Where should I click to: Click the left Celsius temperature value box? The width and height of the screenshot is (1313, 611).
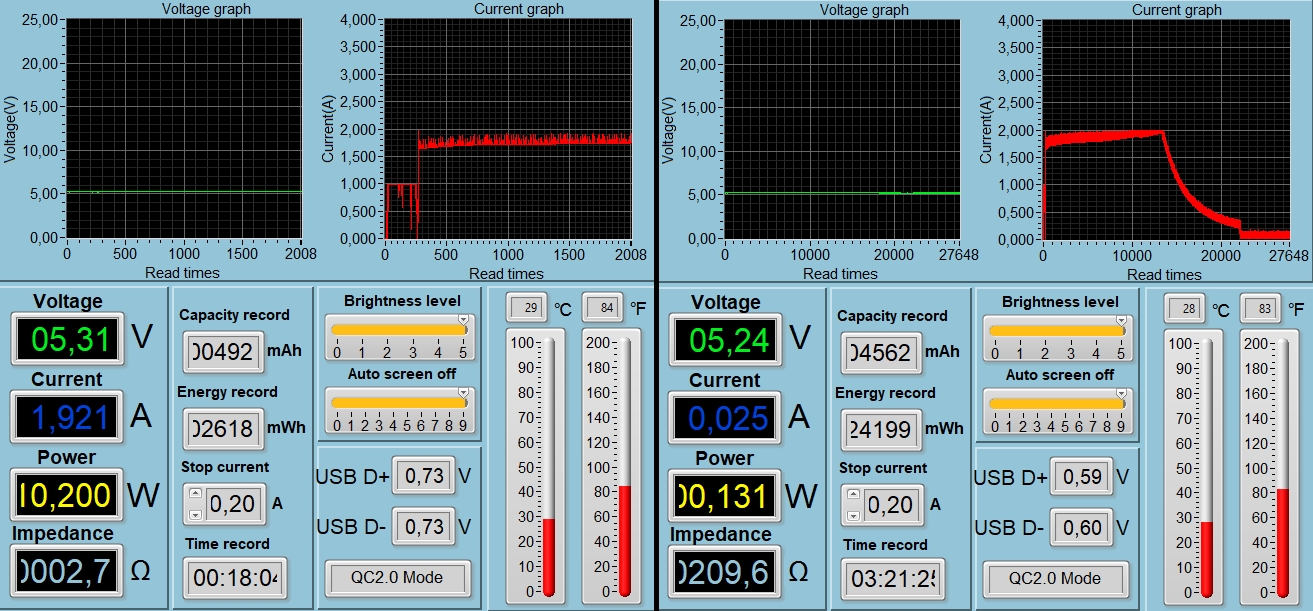pyautogui.click(x=526, y=307)
